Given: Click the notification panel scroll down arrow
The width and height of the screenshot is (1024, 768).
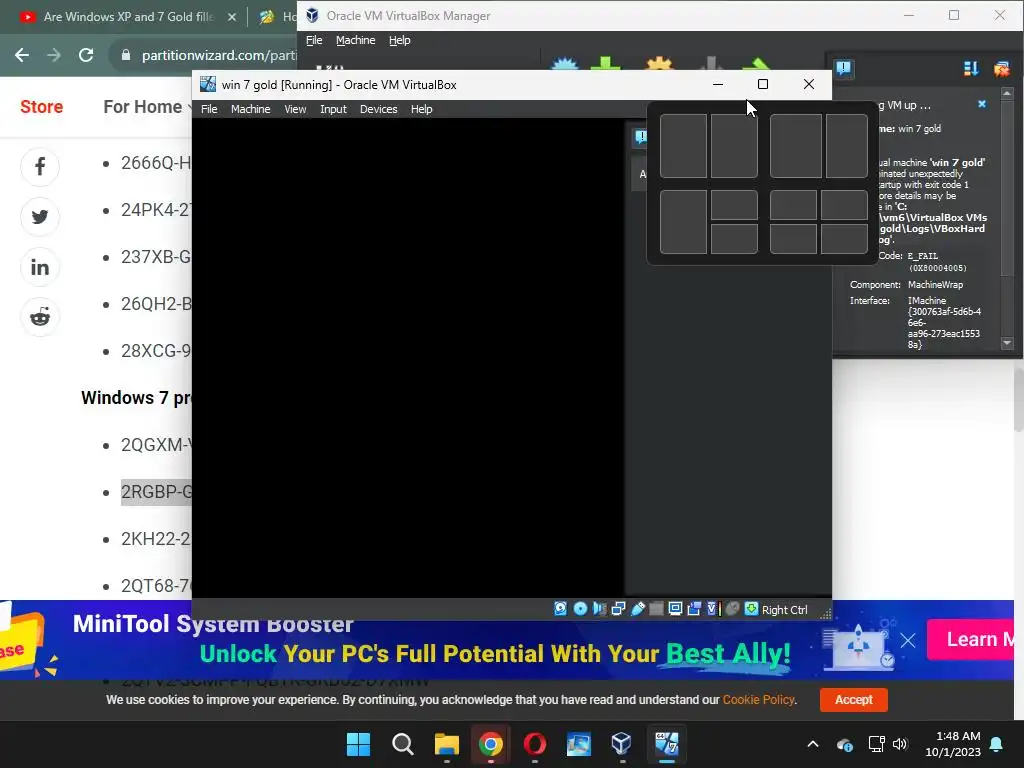Looking at the screenshot, I should coord(1007,343).
